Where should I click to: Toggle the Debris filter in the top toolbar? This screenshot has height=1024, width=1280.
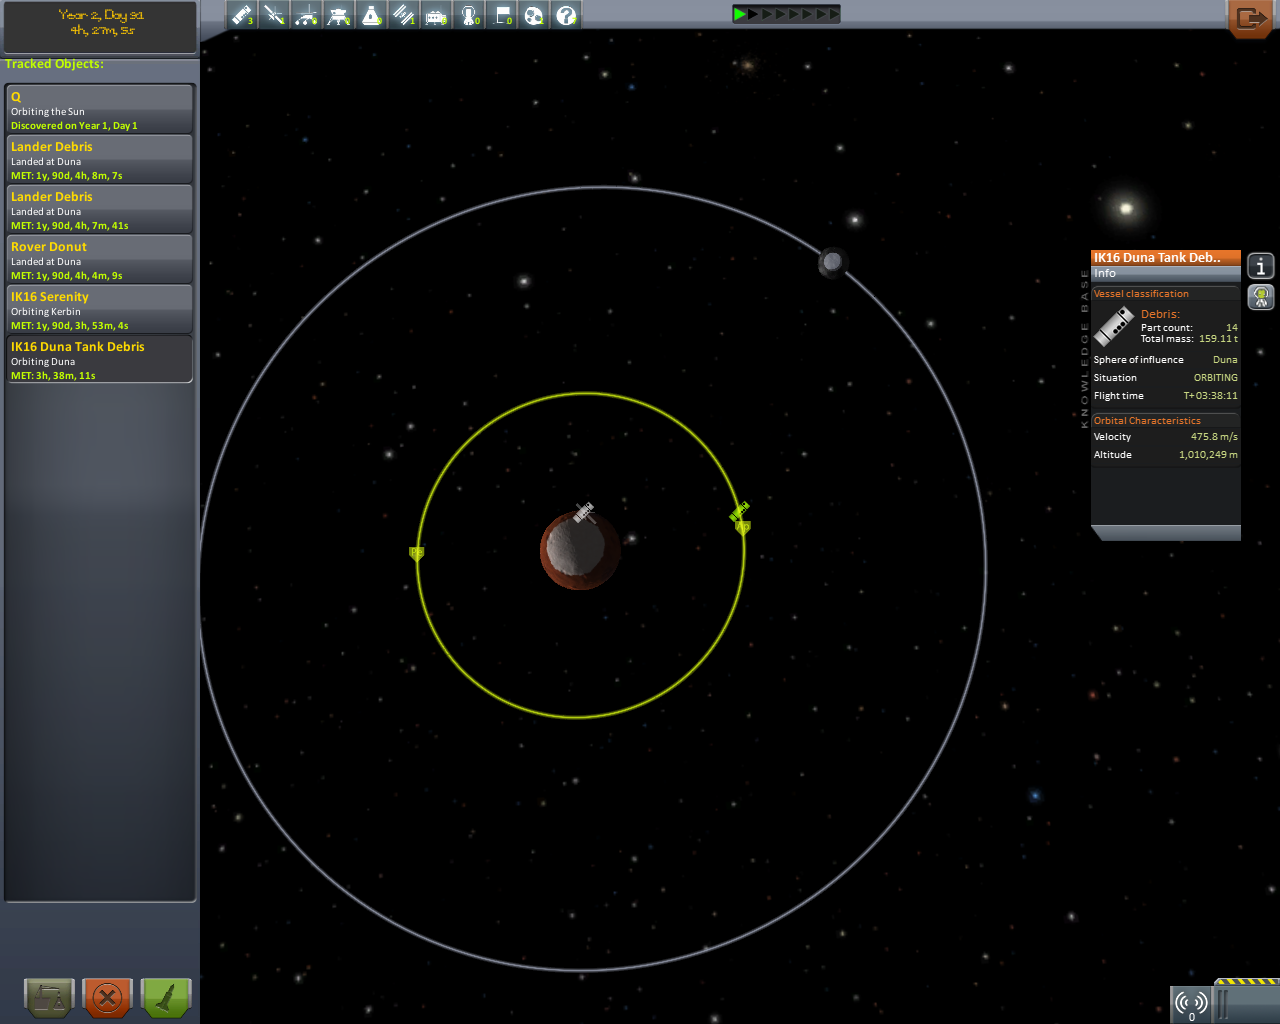coord(242,15)
